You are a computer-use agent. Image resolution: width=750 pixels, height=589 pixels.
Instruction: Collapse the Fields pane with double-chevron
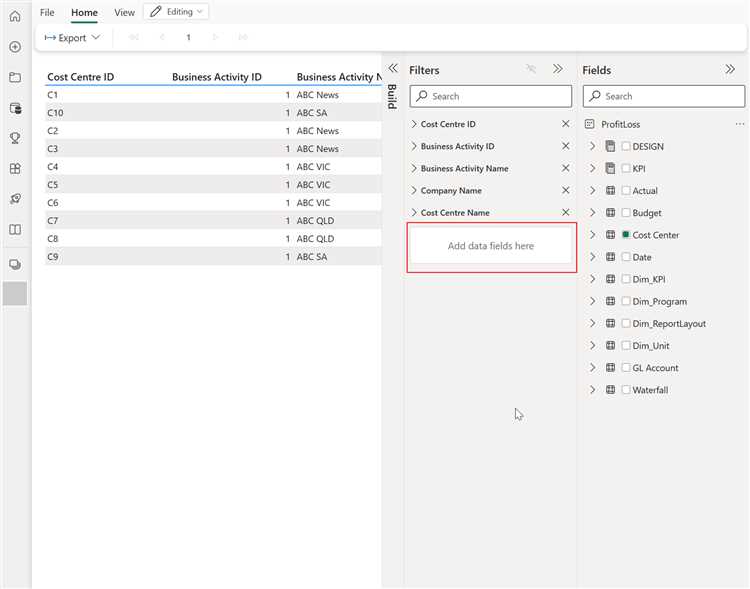730,69
